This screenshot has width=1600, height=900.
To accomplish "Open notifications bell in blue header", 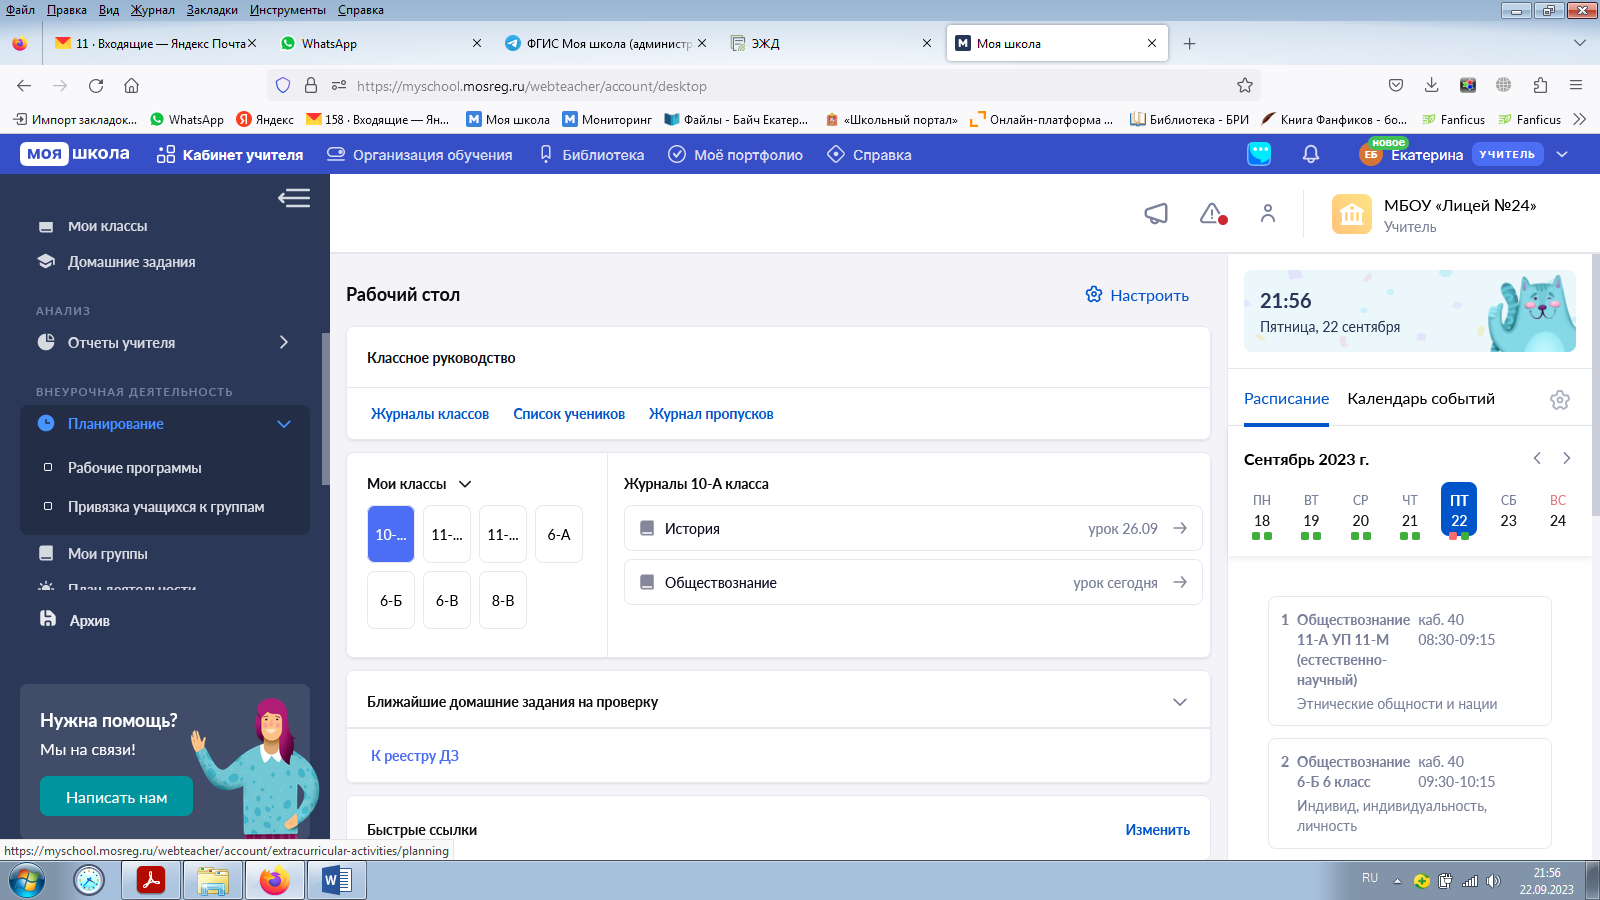I will click(x=1311, y=154).
